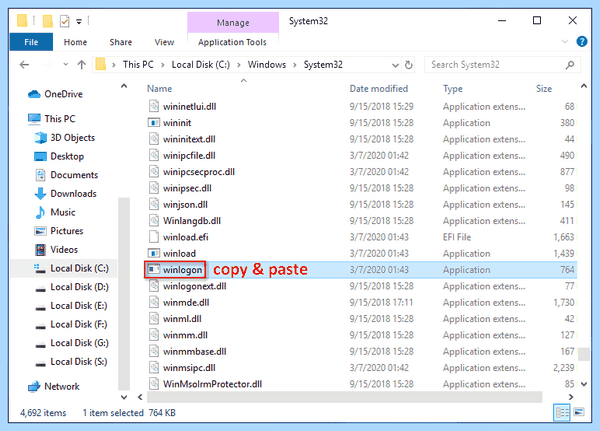Click the Properties quick access icon
The image size is (600, 431).
[x=65, y=21]
